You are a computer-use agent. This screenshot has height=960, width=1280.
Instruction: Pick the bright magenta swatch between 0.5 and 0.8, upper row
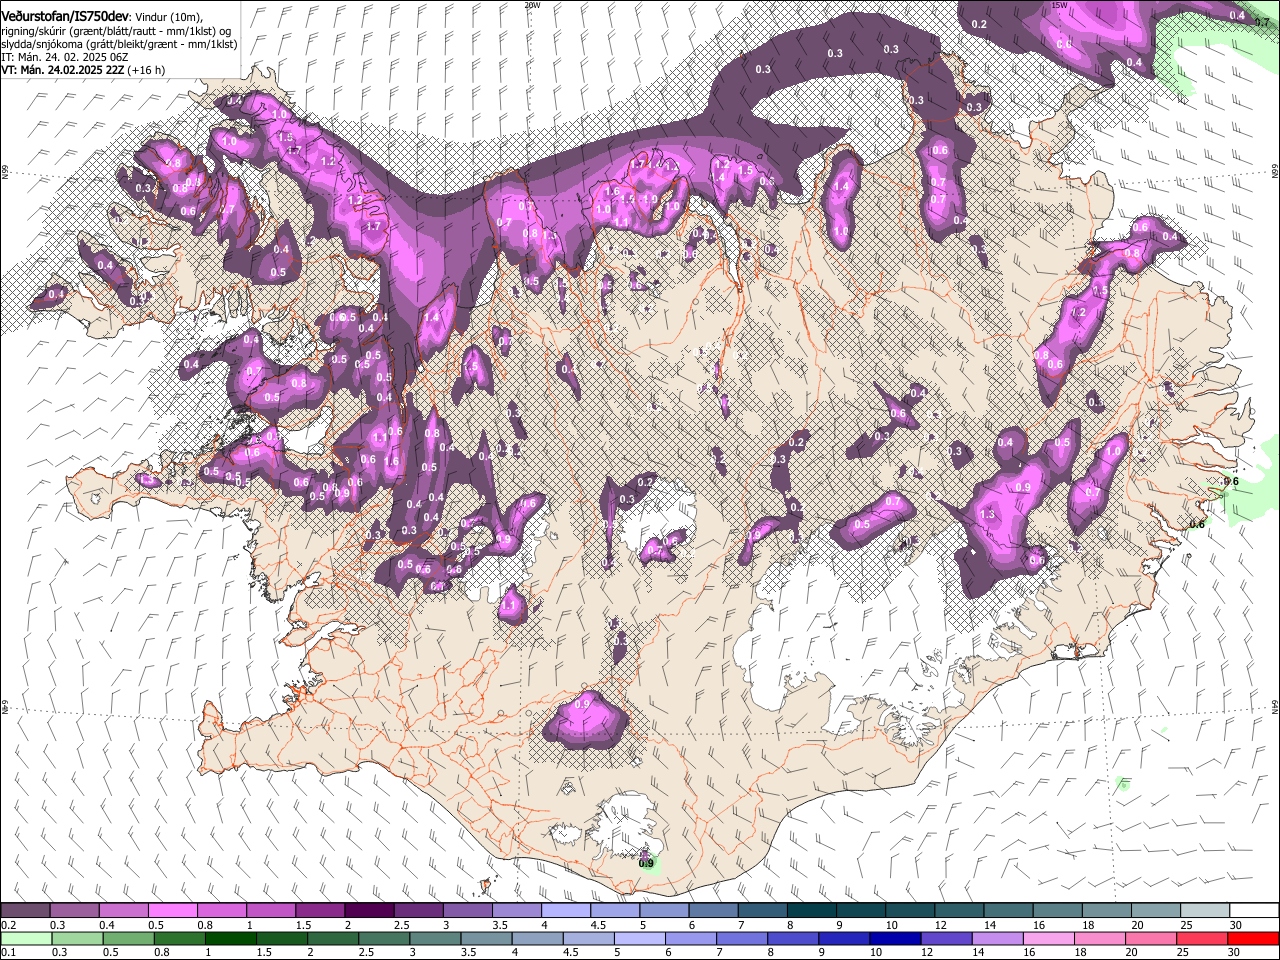[x=173, y=911]
